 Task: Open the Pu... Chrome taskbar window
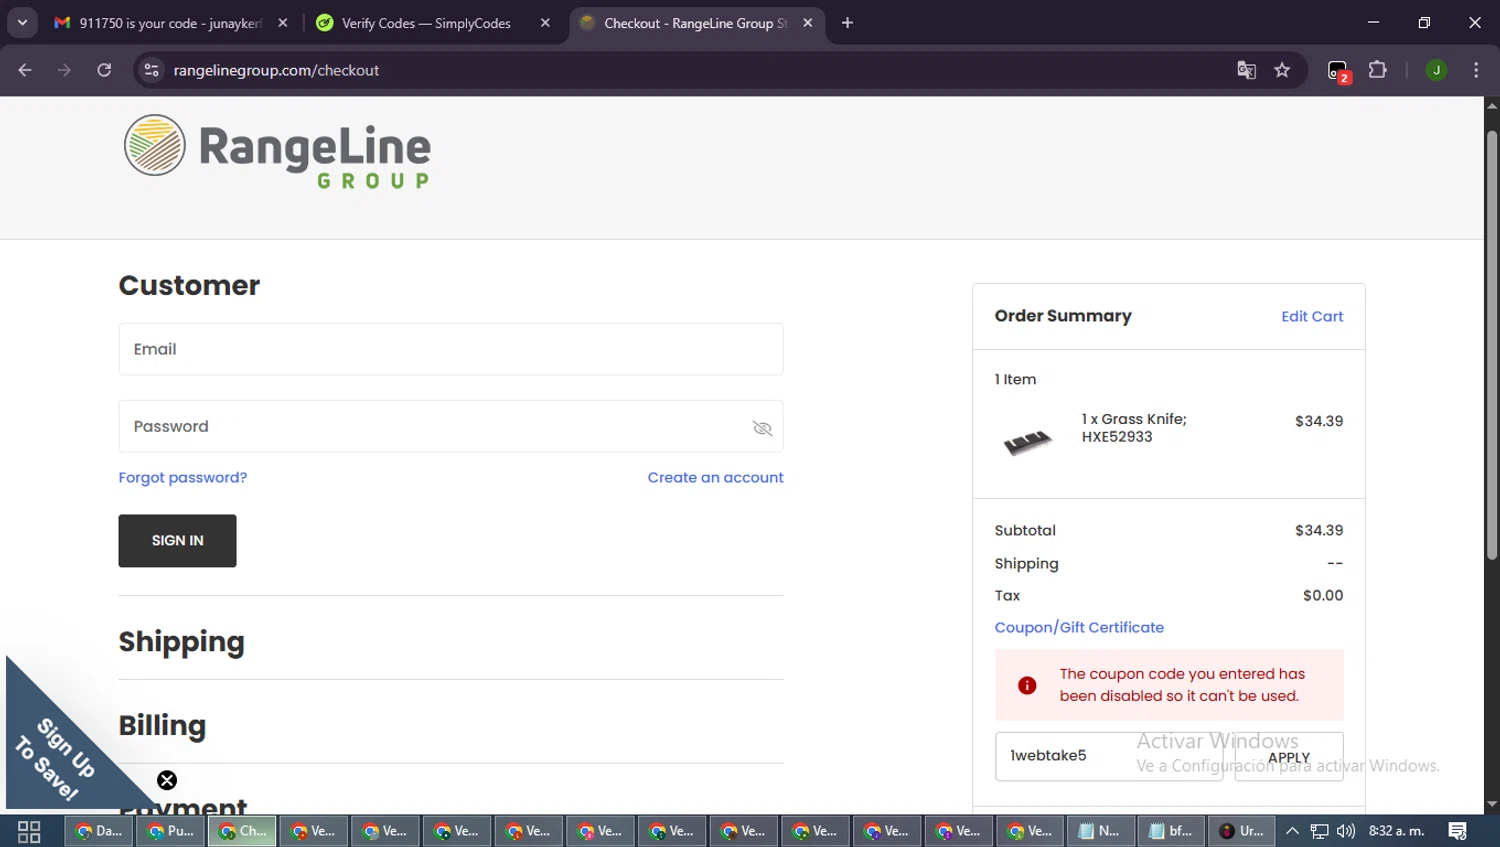(171, 831)
